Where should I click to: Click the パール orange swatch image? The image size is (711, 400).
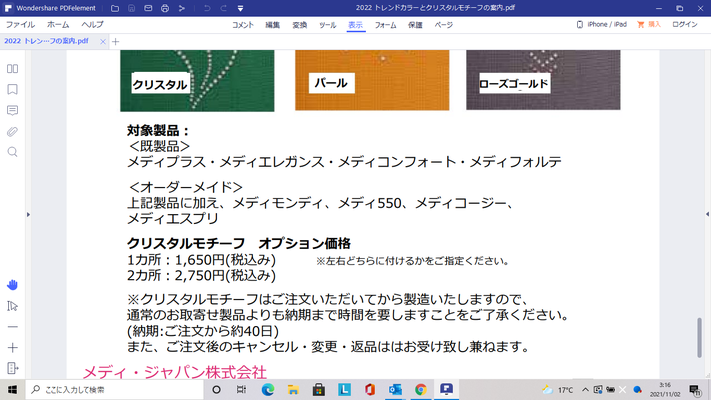(372, 80)
